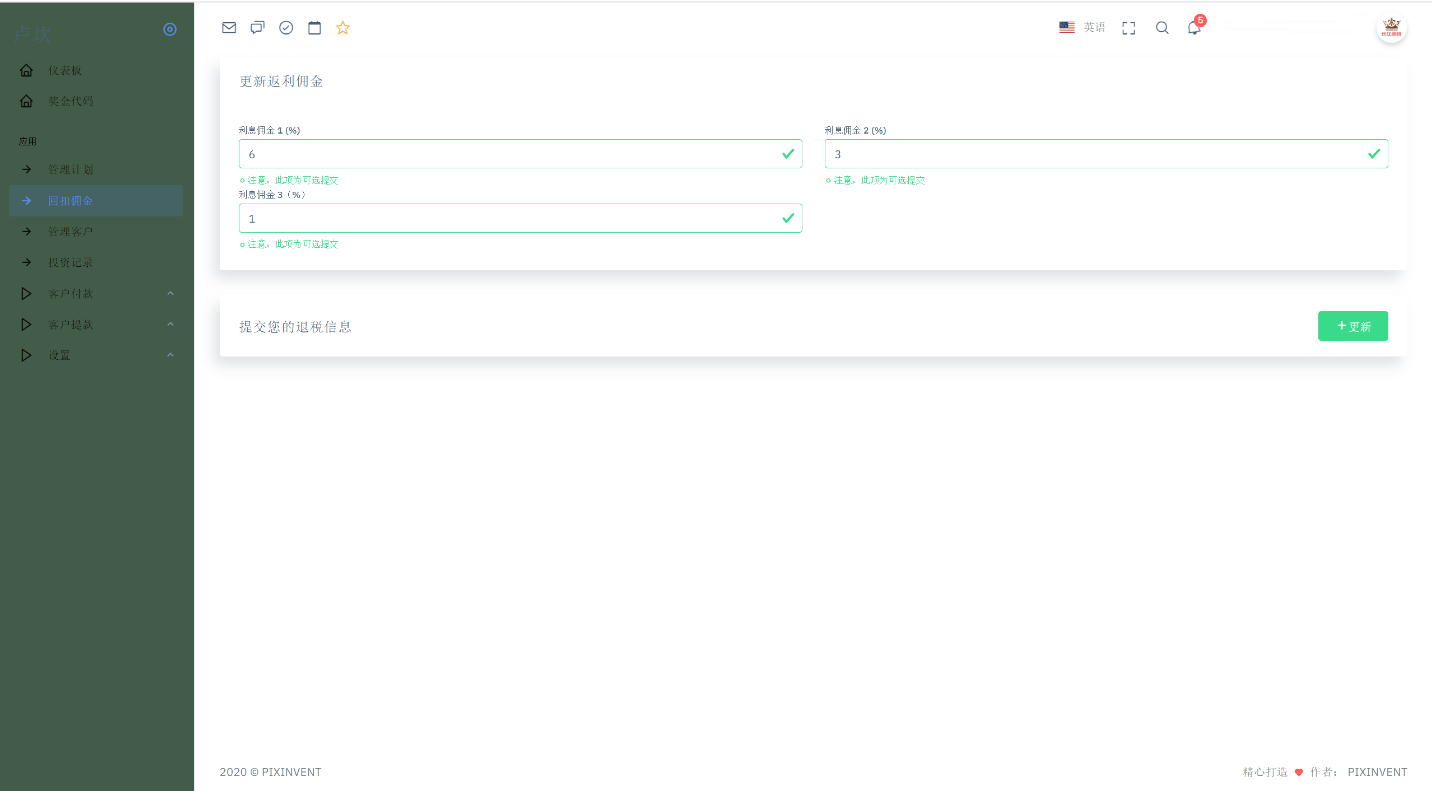The height and width of the screenshot is (791, 1432).
Task: Click the 卢坎 sidebar brand logo
Action: point(33,33)
